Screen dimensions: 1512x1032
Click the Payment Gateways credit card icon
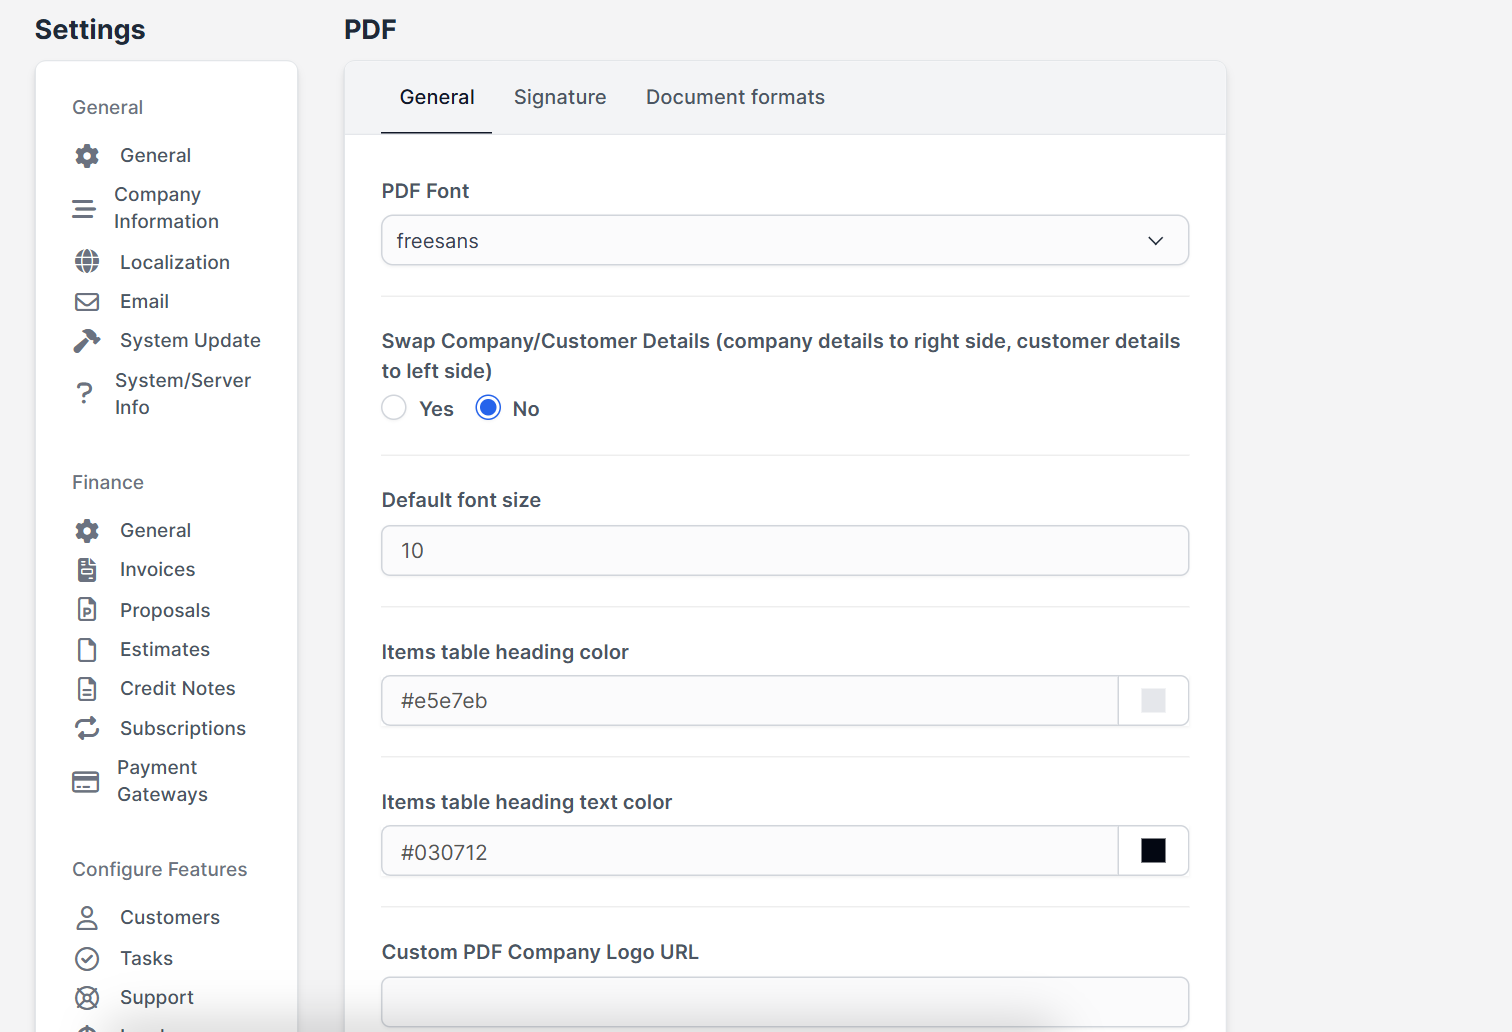point(86,781)
